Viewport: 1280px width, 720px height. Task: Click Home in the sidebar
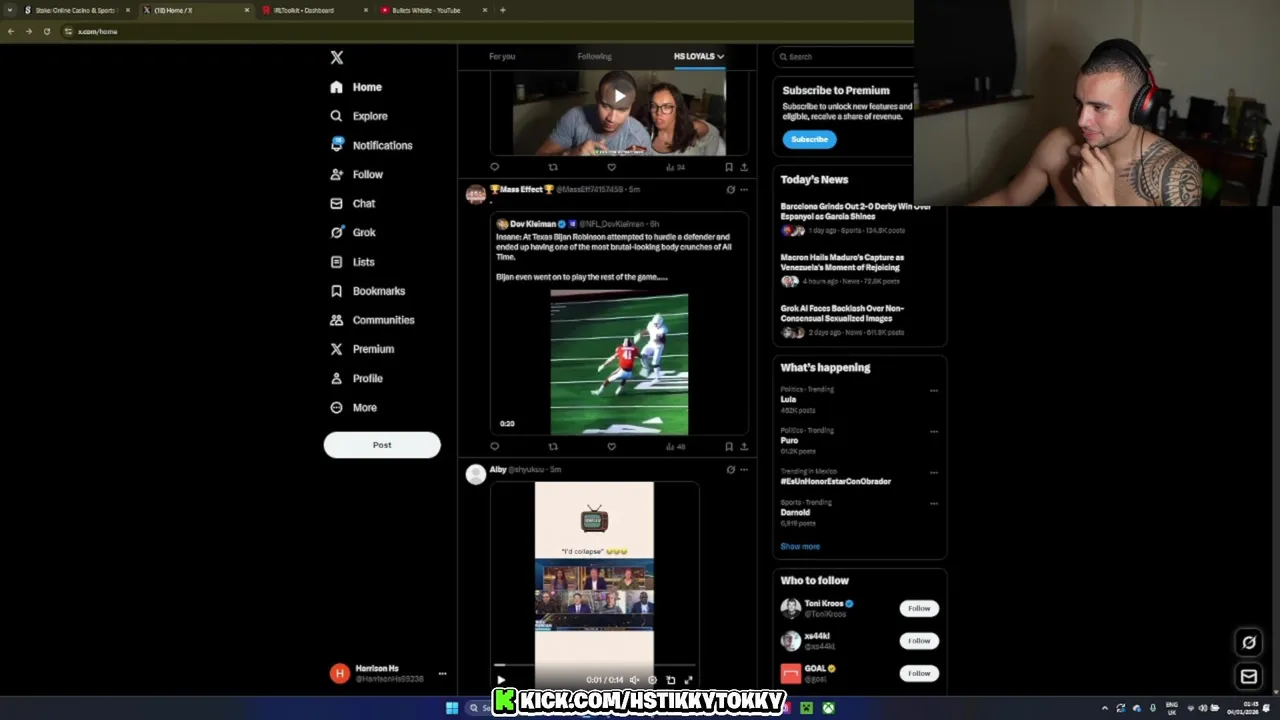pos(356,87)
